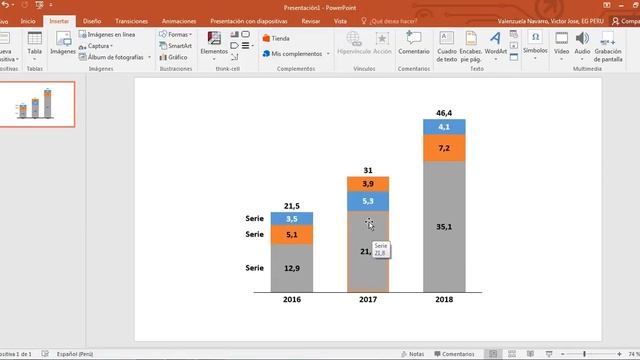Click Grabación de pantalla

pos(608,47)
